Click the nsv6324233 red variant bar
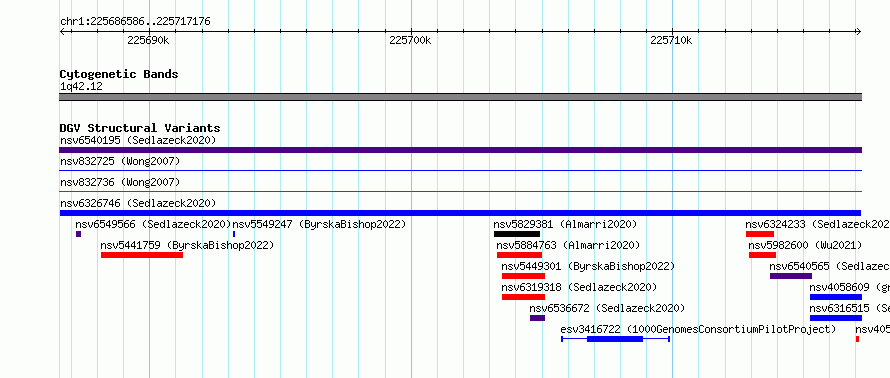Image resolution: width=890 pixels, height=378 pixels. pyautogui.click(x=760, y=234)
